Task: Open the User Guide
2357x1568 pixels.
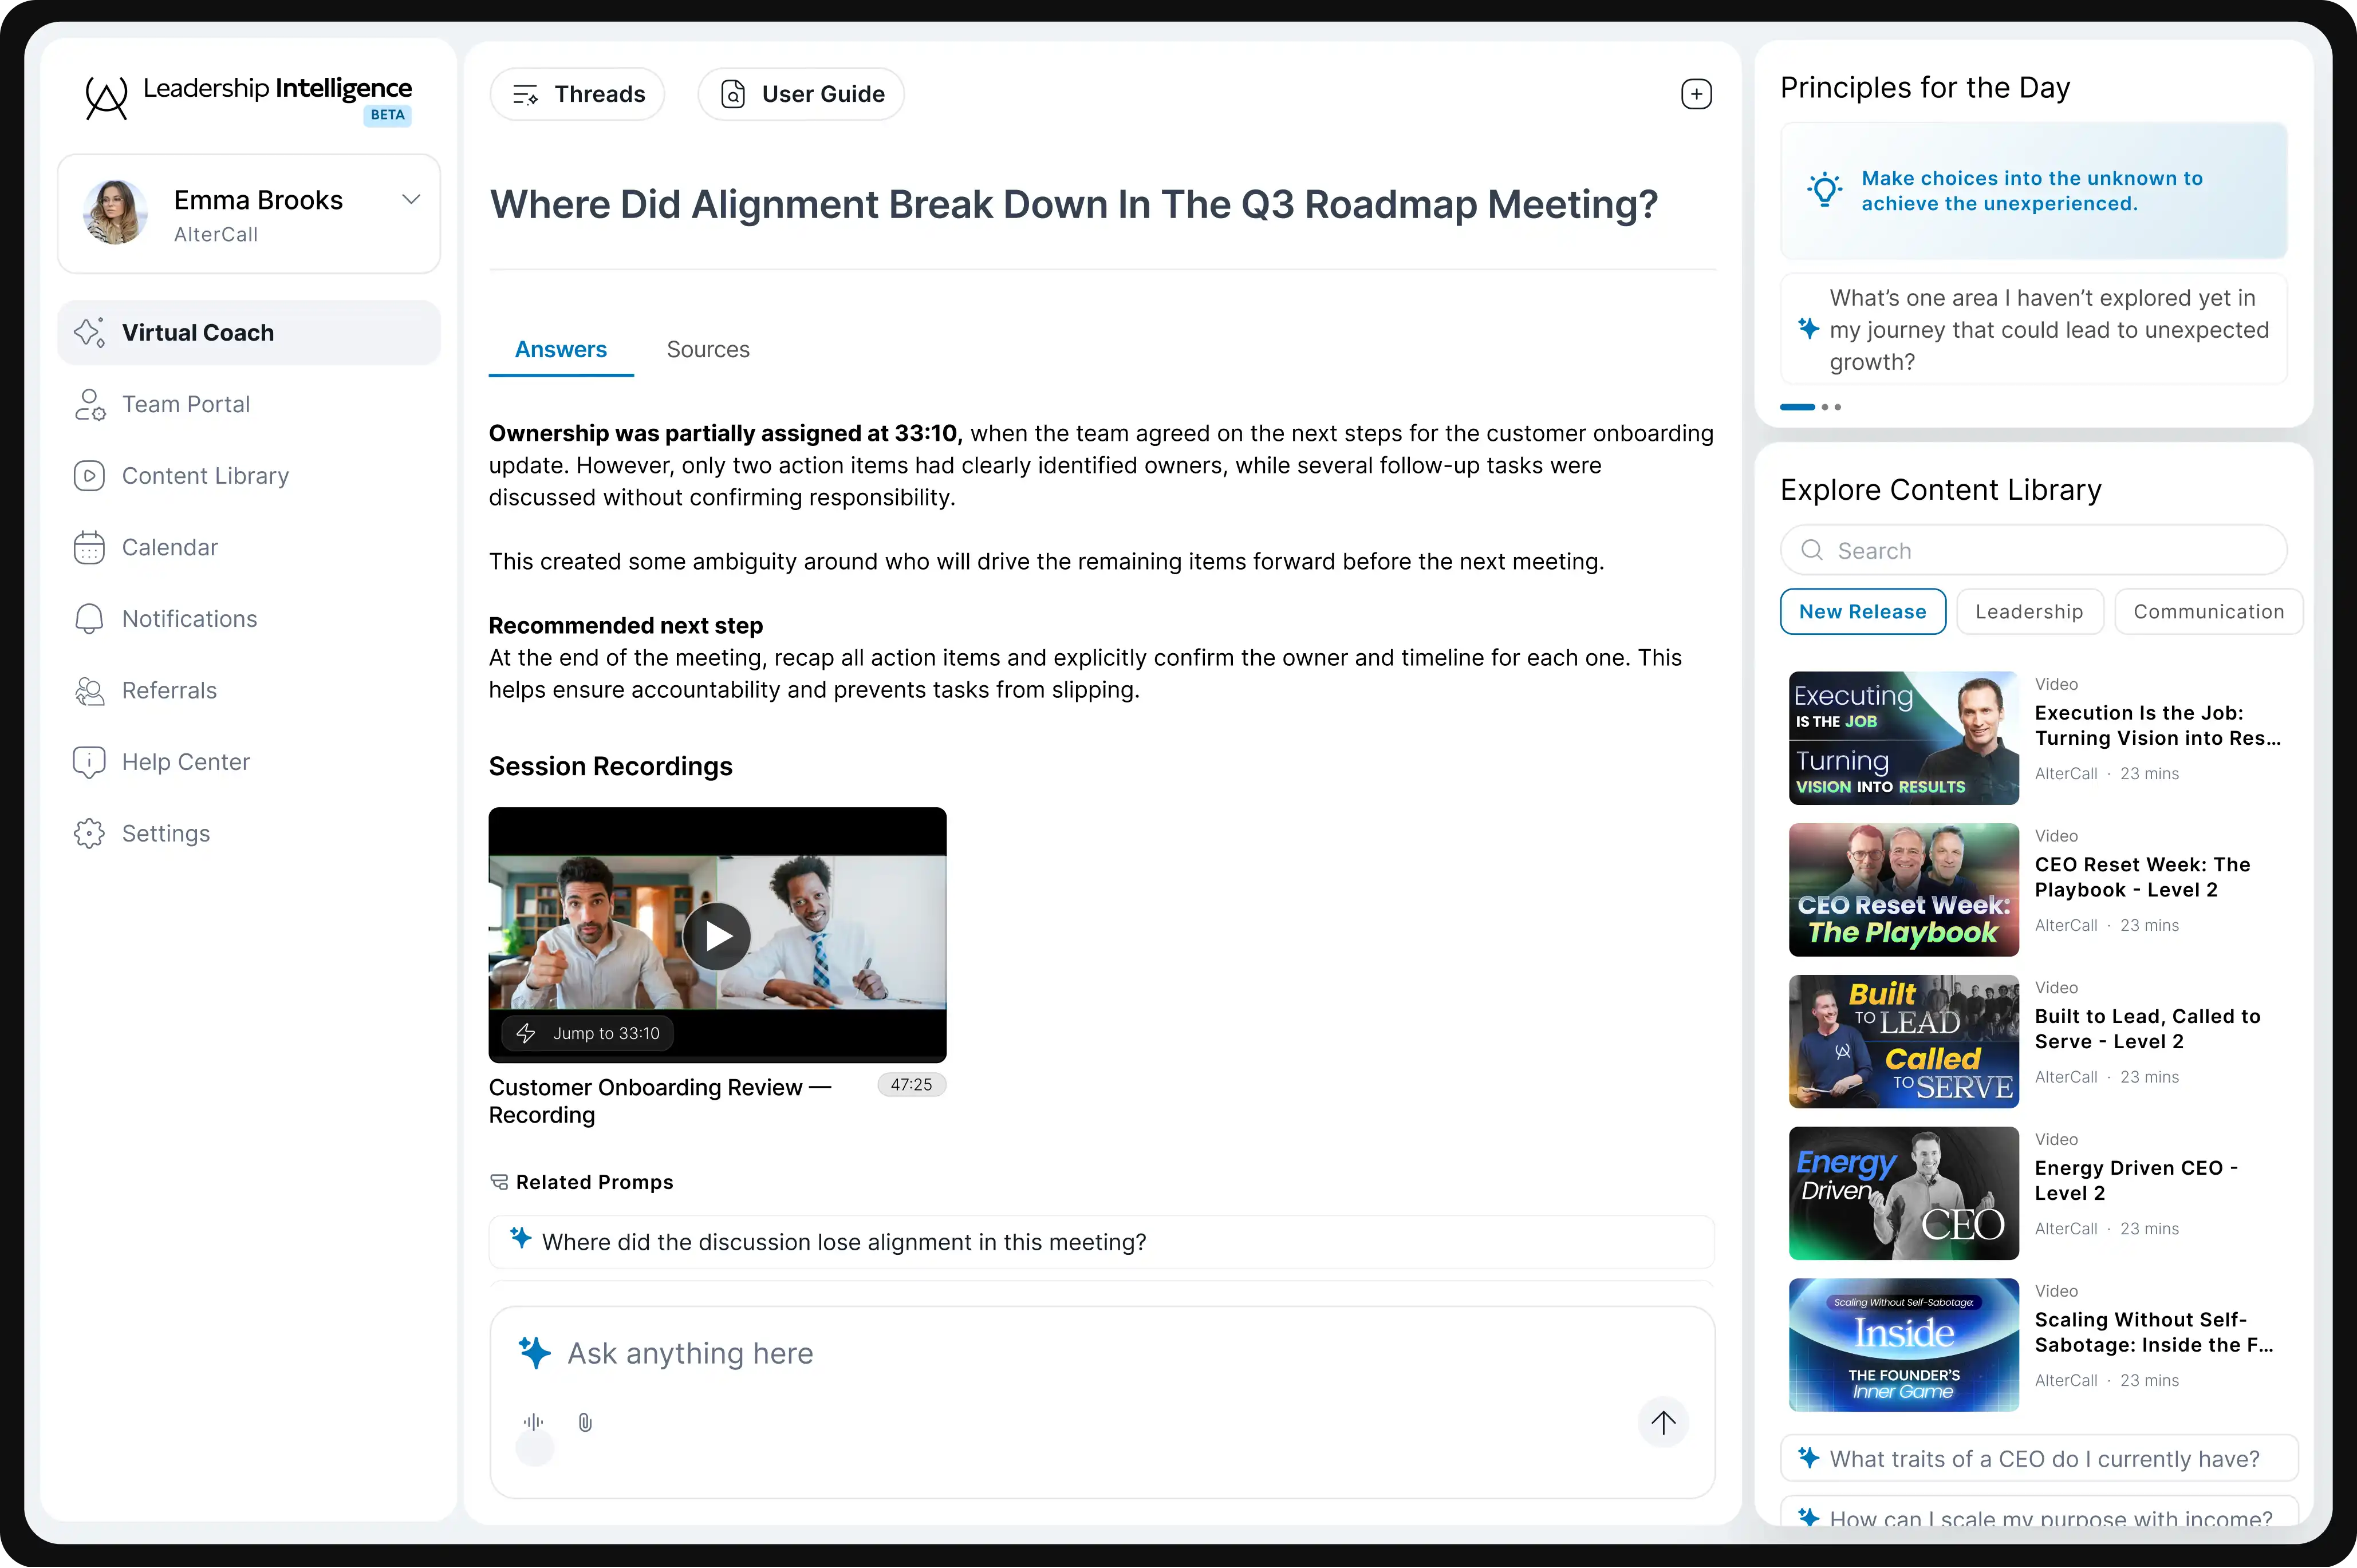Action: pos(801,94)
